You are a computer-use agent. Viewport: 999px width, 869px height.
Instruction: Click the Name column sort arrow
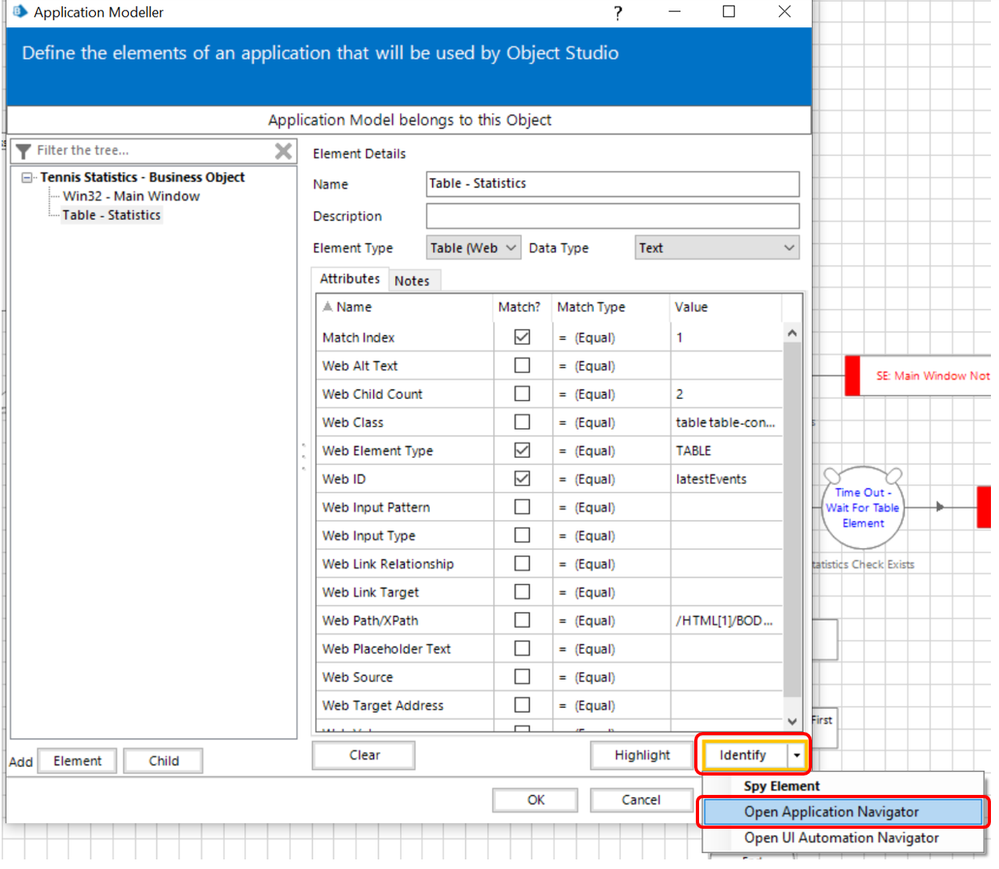coord(328,307)
